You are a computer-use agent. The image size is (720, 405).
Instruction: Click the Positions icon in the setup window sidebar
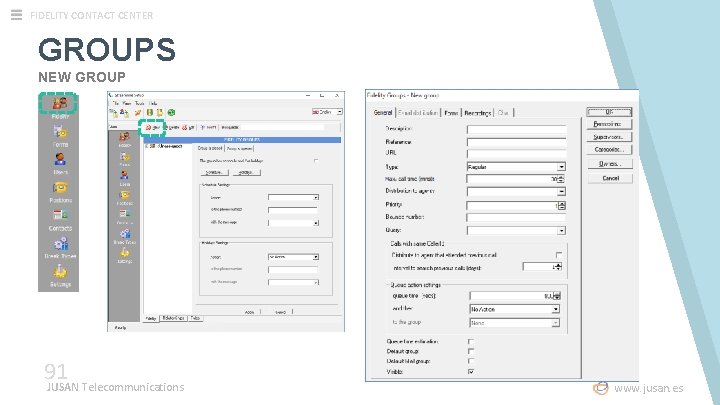click(124, 195)
